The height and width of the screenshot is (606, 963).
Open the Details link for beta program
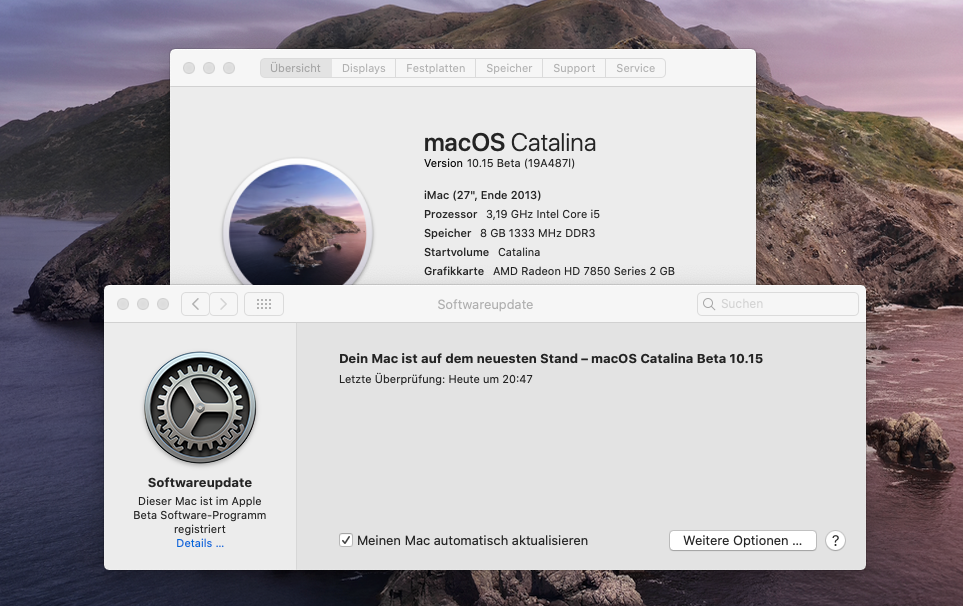click(200, 543)
